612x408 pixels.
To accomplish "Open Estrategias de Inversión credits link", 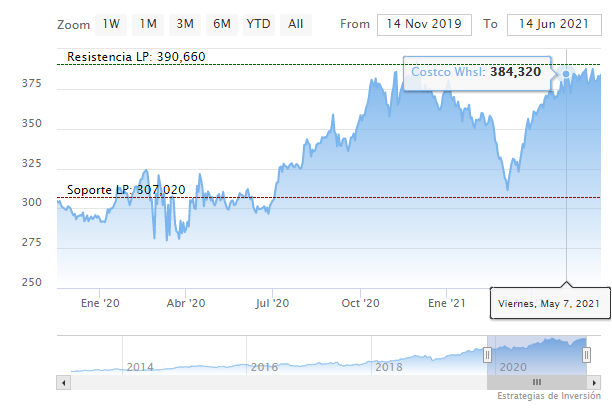I will (549, 397).
